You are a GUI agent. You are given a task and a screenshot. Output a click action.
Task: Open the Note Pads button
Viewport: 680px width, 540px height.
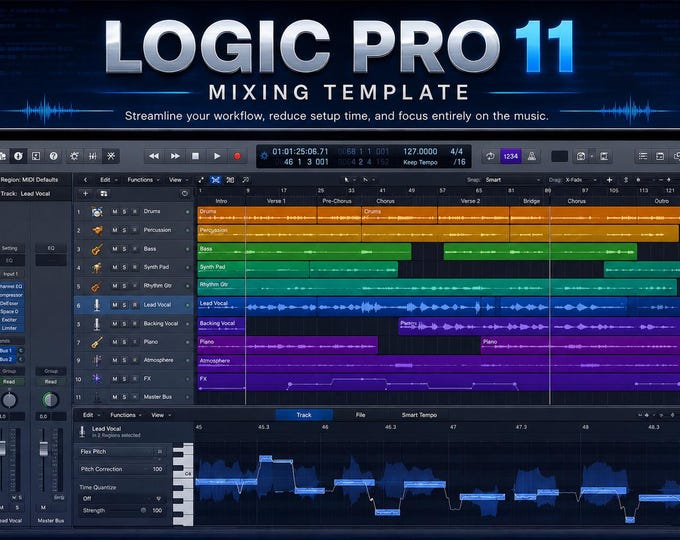pyautogui.click(x=660, y=156)
